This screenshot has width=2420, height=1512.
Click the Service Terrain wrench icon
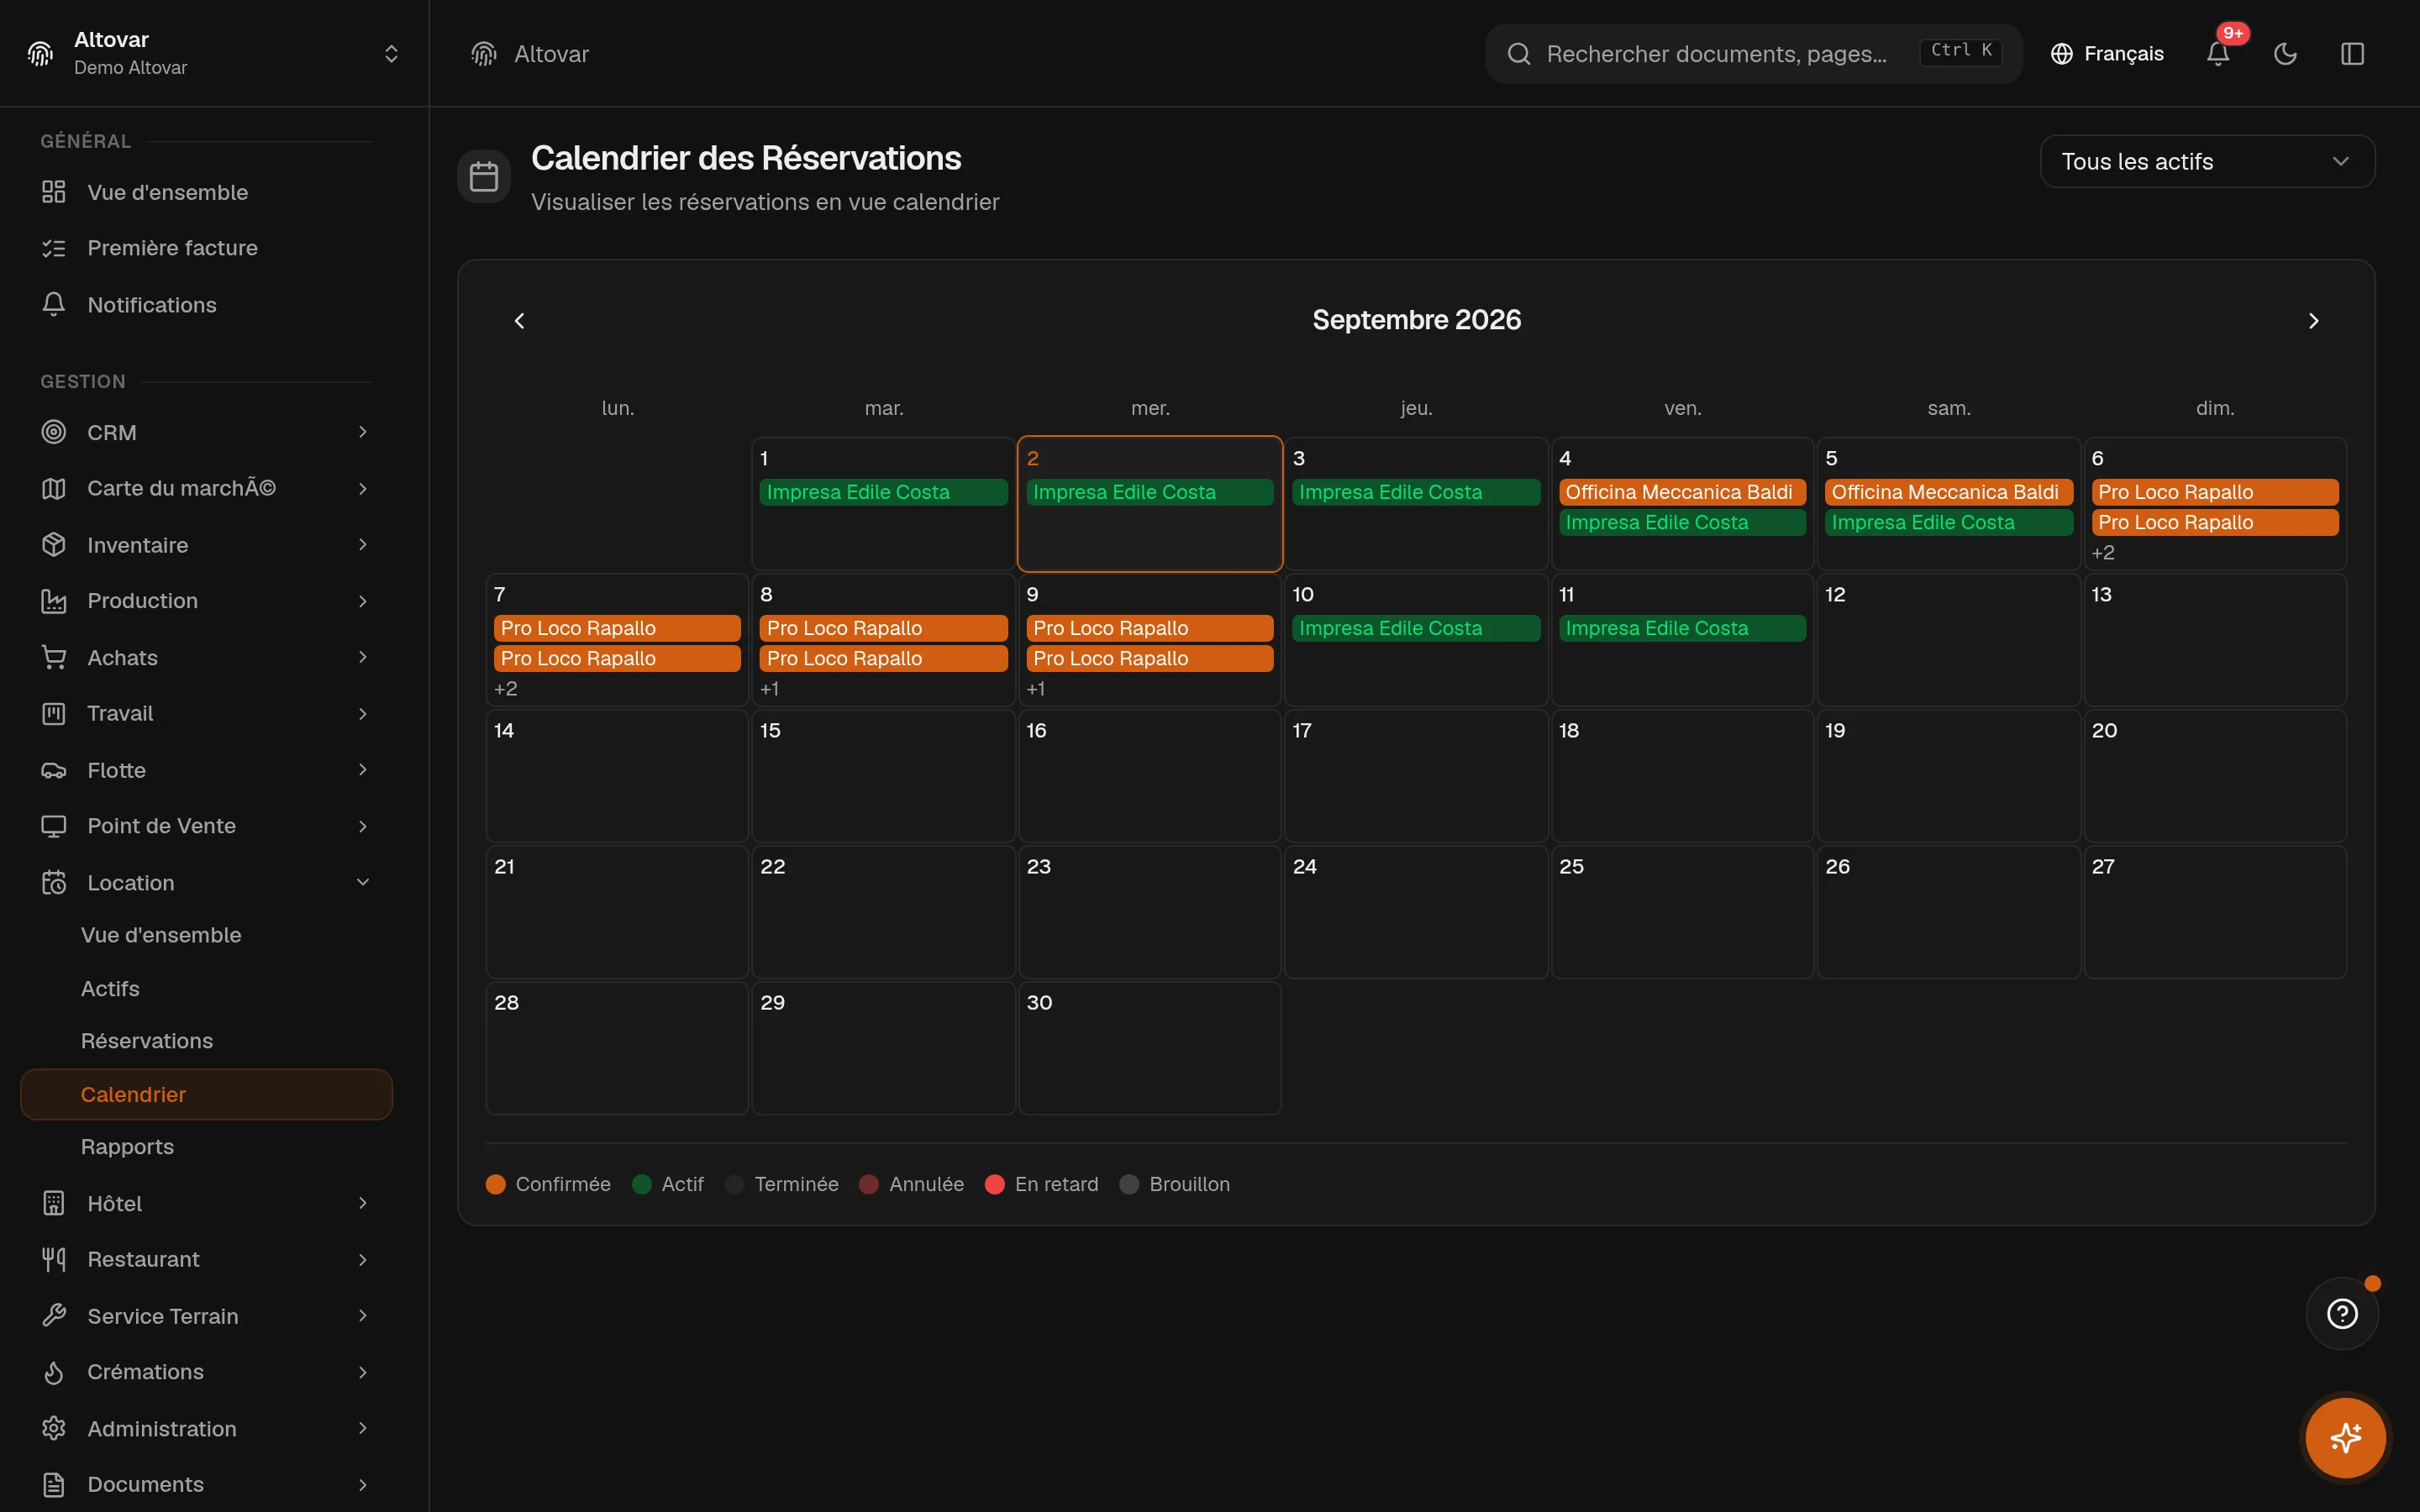point(54,1315)
